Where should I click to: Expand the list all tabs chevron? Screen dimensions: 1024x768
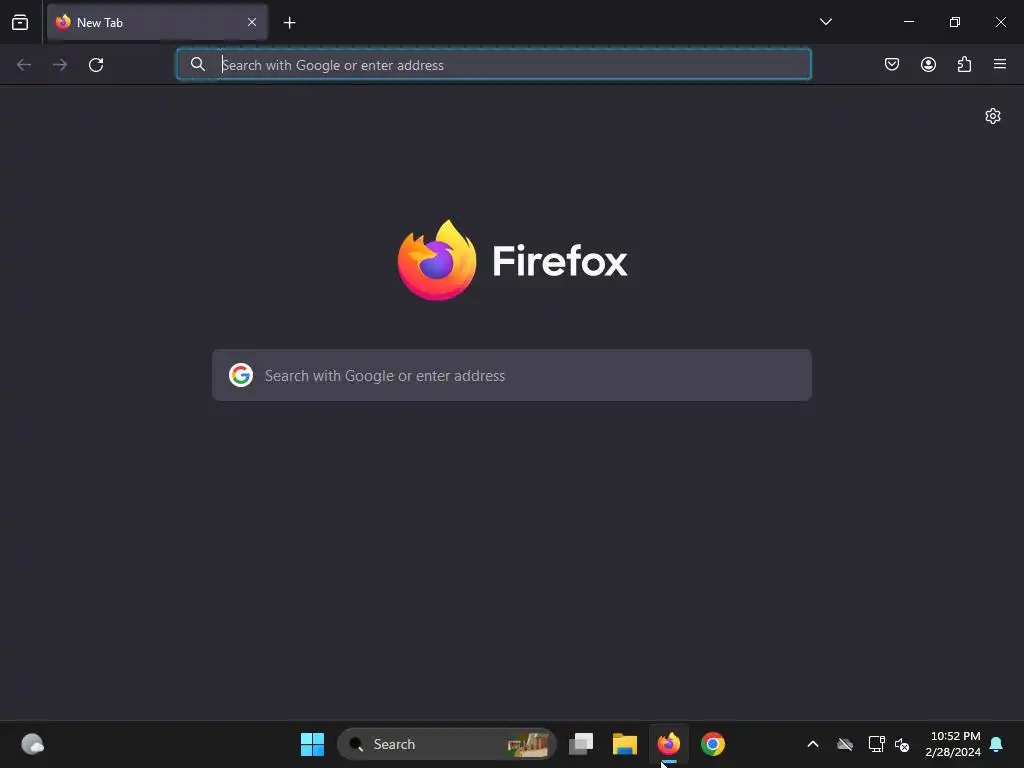[x=825, y=22]
